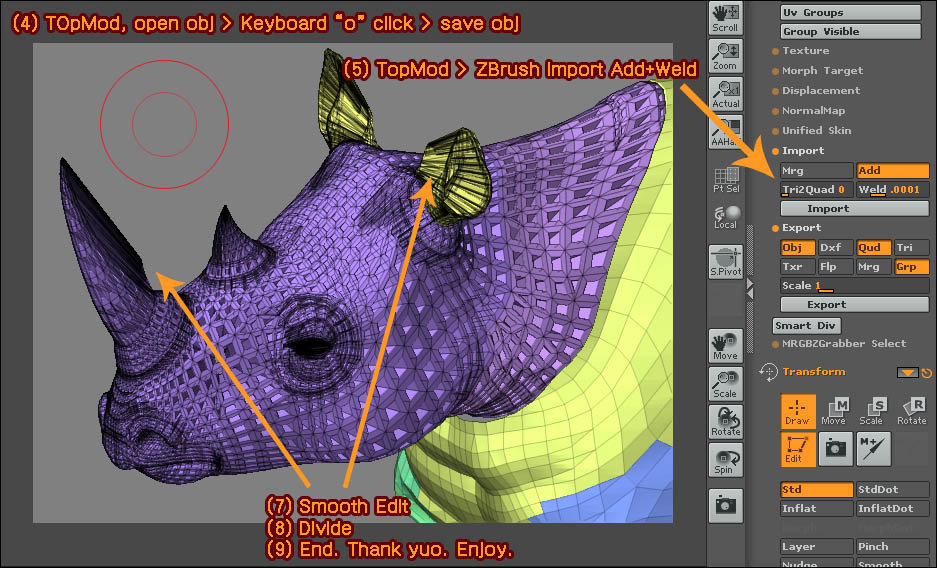Click the Group Visible button
This screenshot has height=568, width=937.
click(850, 32)
